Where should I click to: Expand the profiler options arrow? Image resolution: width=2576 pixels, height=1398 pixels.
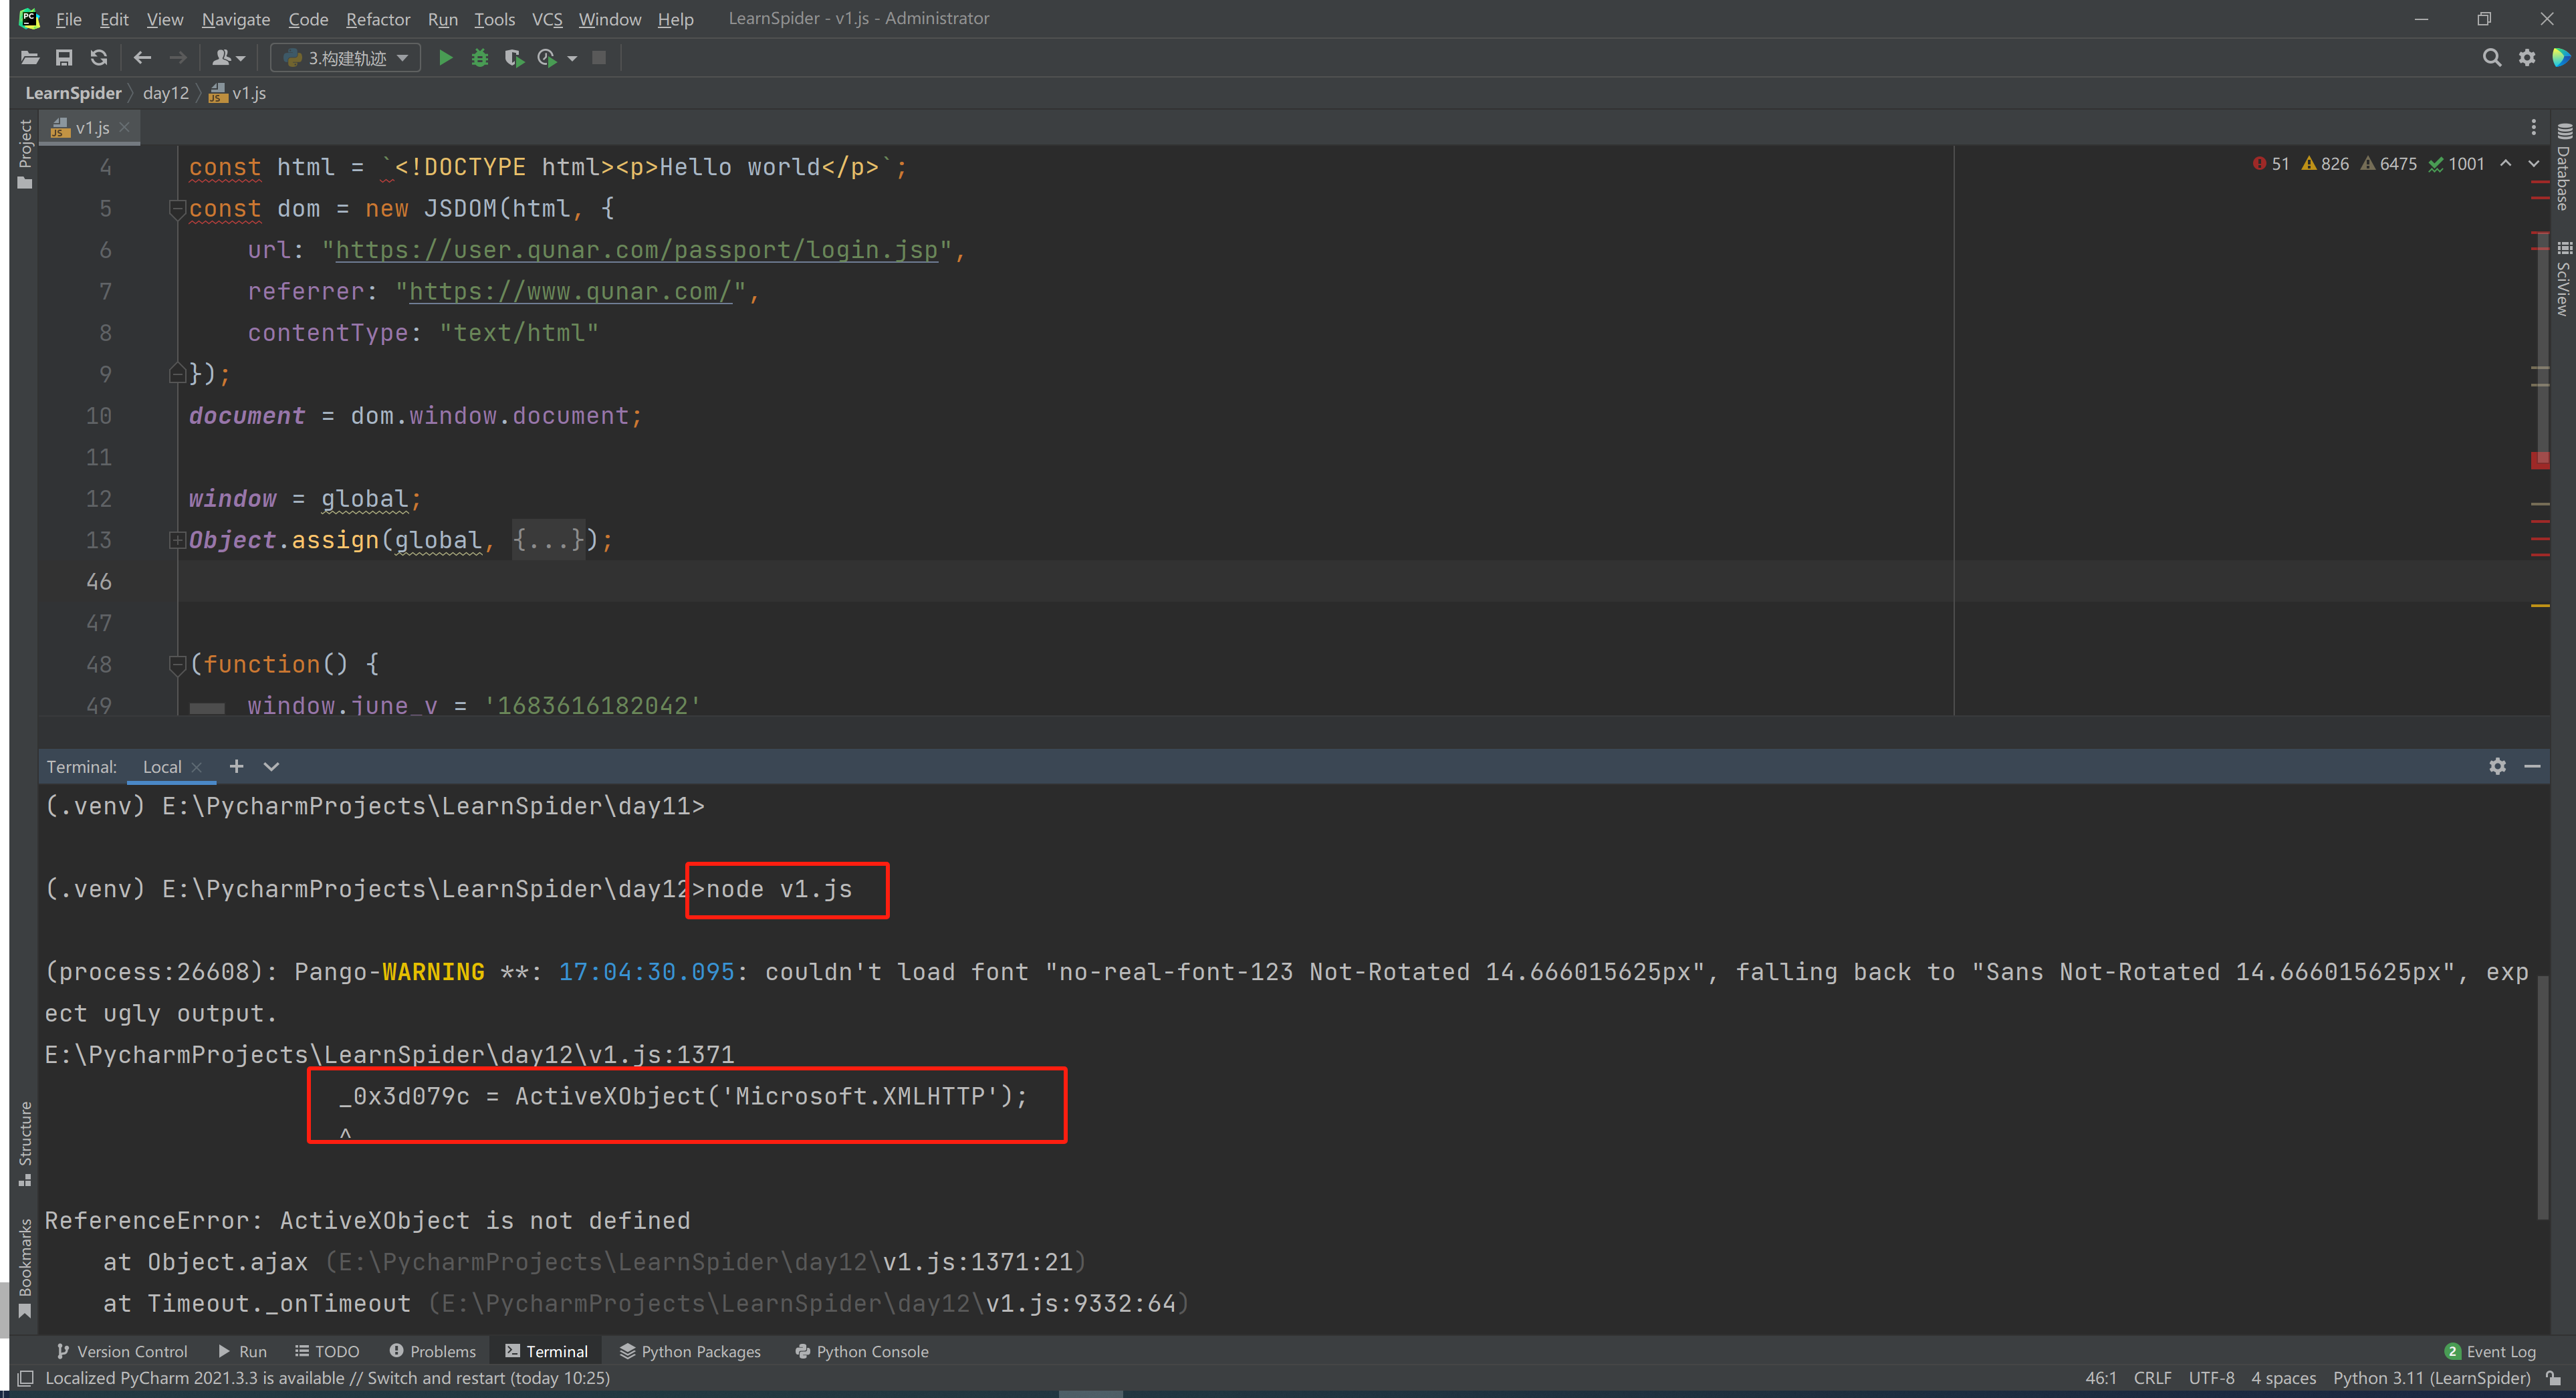[x=572, y=59]
